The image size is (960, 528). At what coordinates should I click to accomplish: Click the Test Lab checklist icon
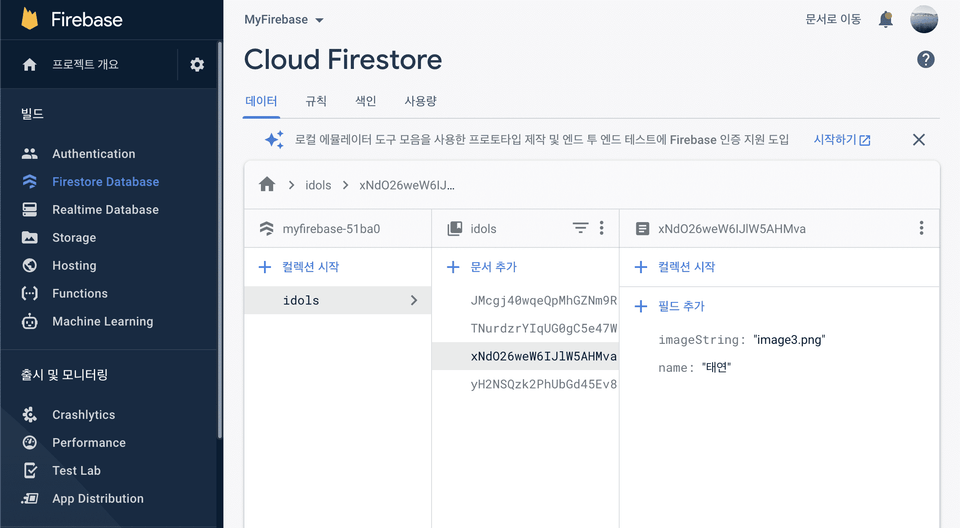click(x=30, y=470)
